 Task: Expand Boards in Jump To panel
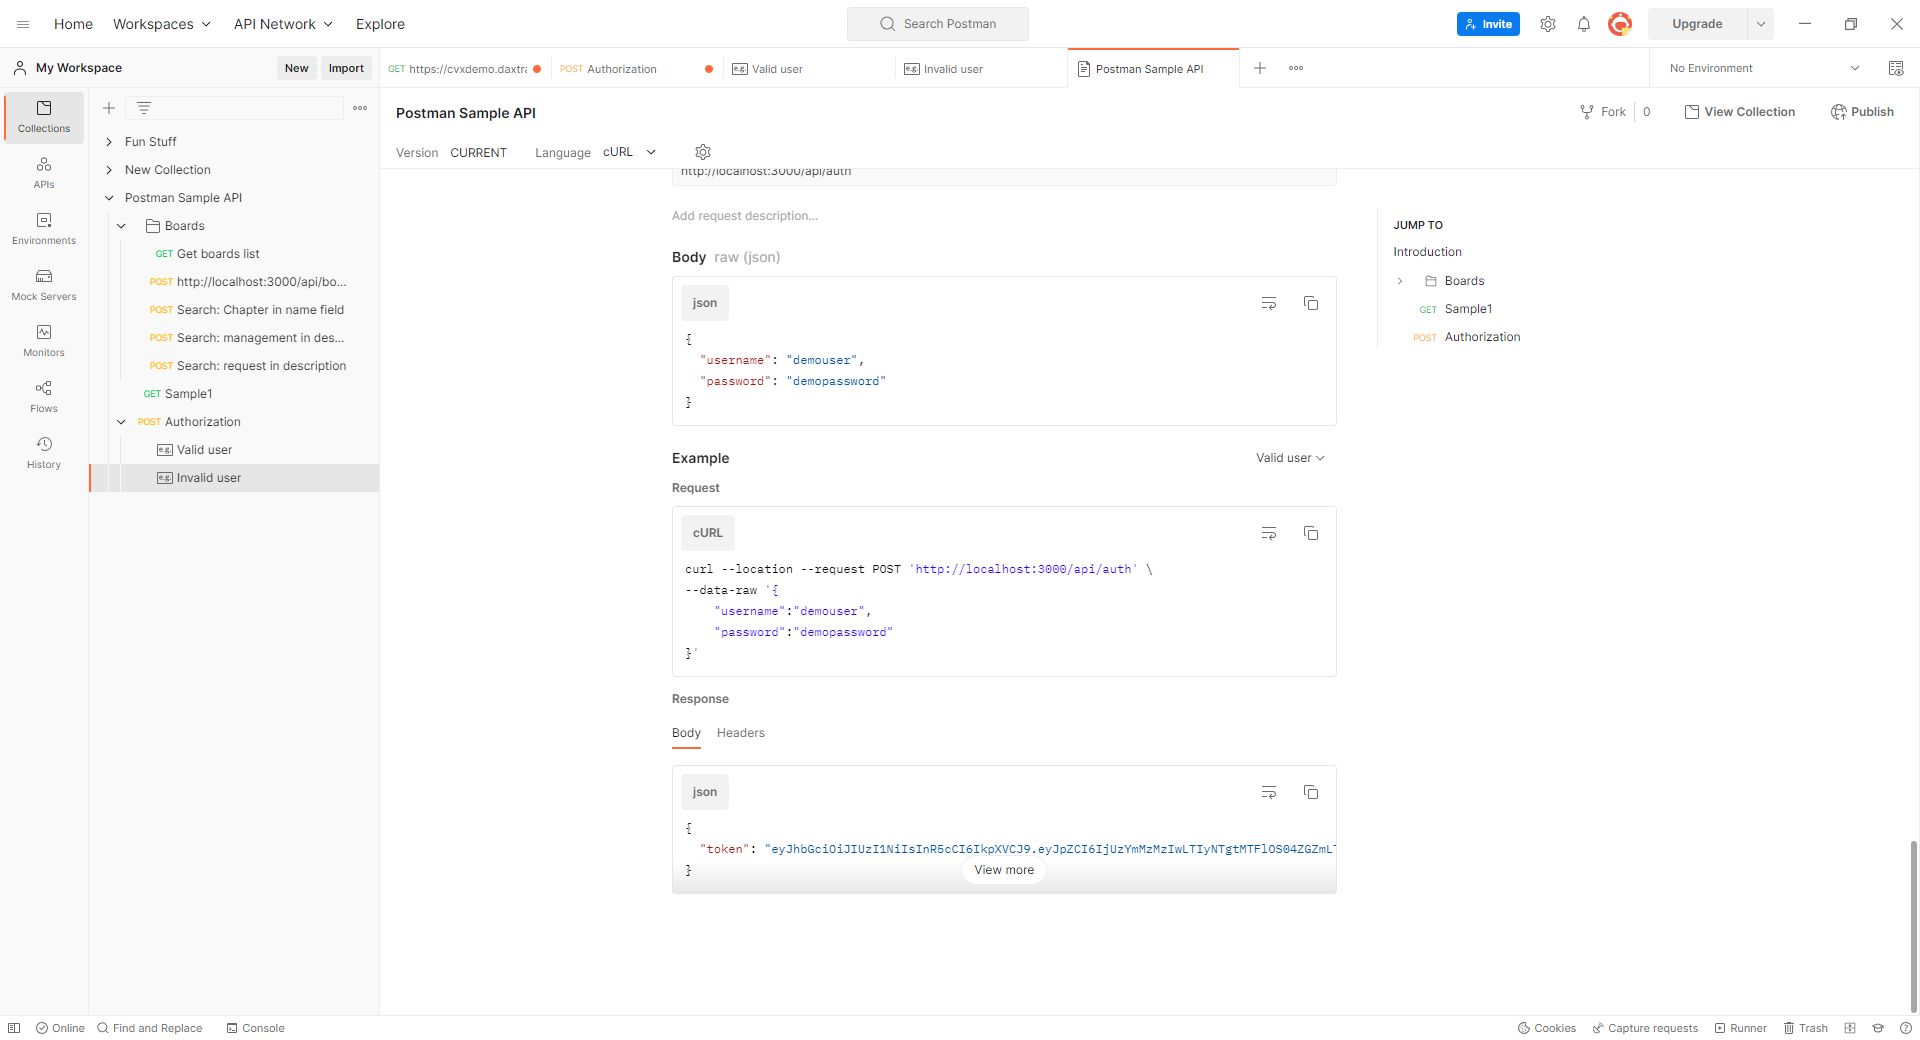[x=1400, y=281]
